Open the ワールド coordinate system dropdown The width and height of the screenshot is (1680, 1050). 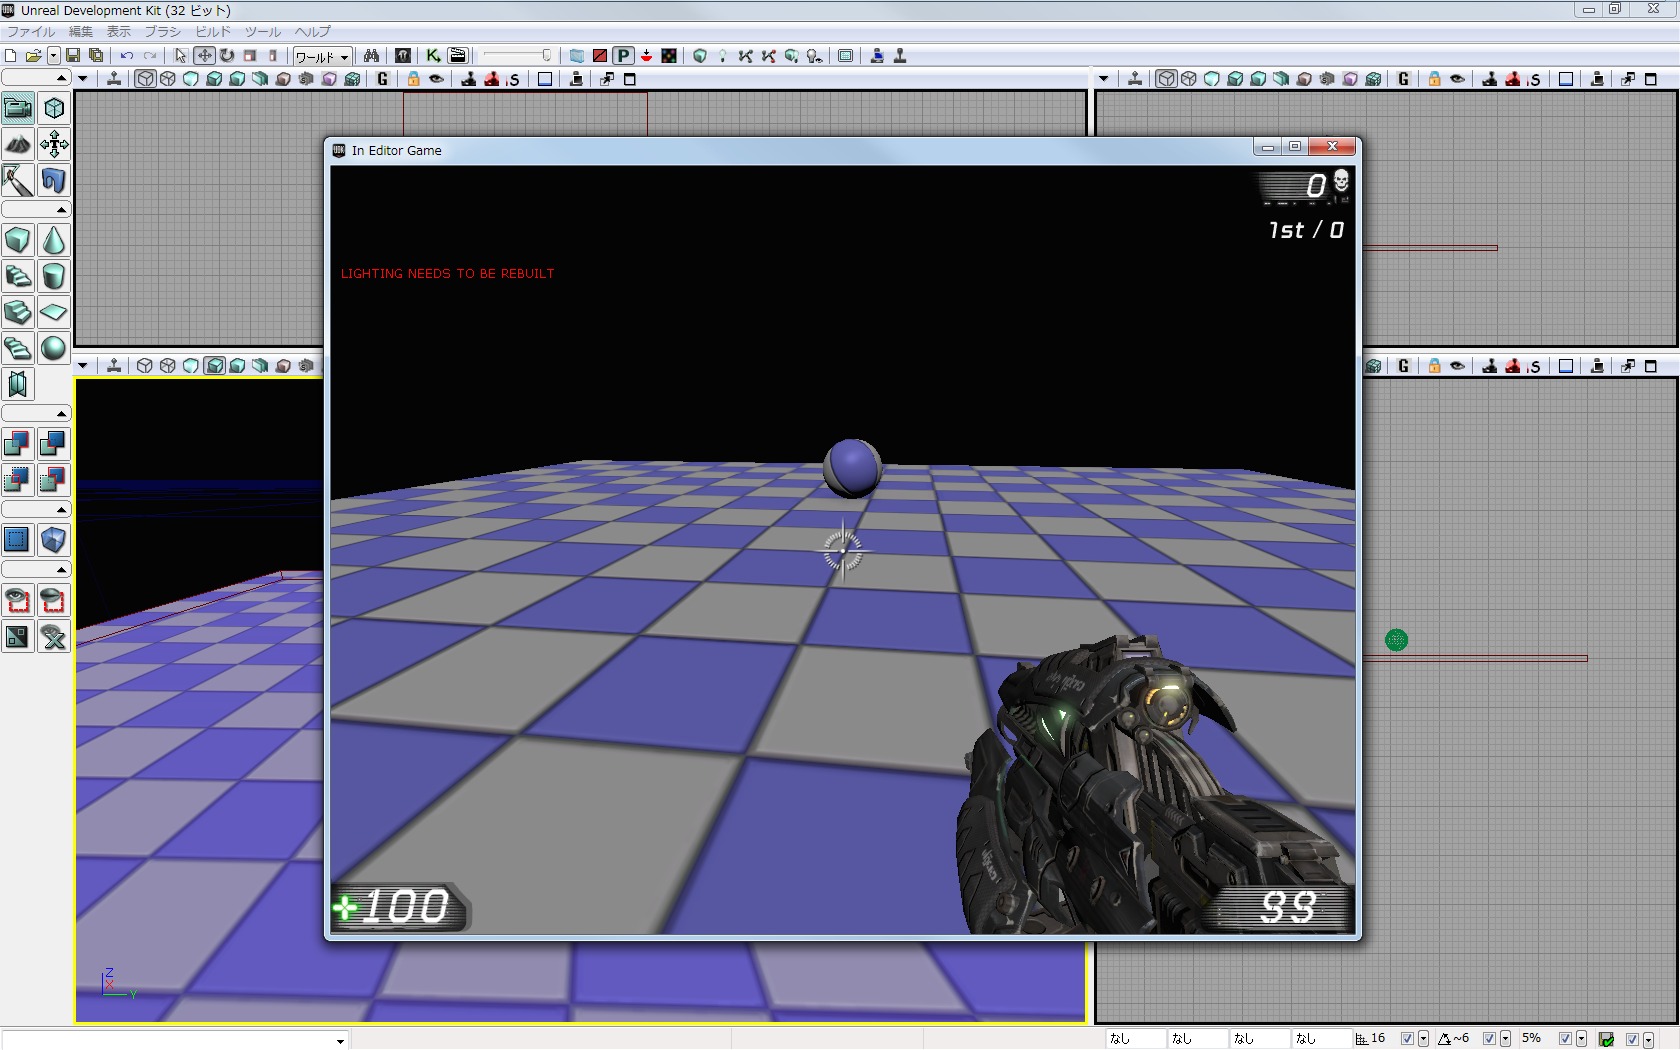click(x=322, y=57)
